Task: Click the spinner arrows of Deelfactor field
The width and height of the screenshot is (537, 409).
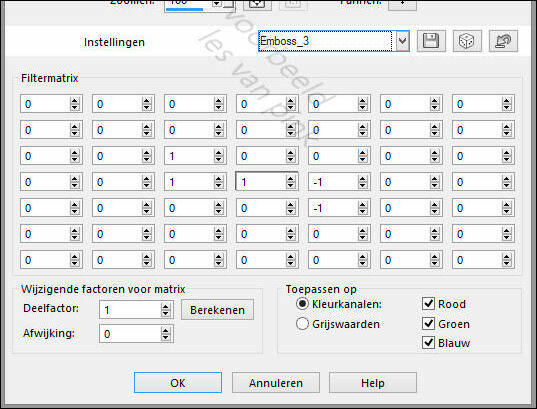Action: [x=165, y=310]
